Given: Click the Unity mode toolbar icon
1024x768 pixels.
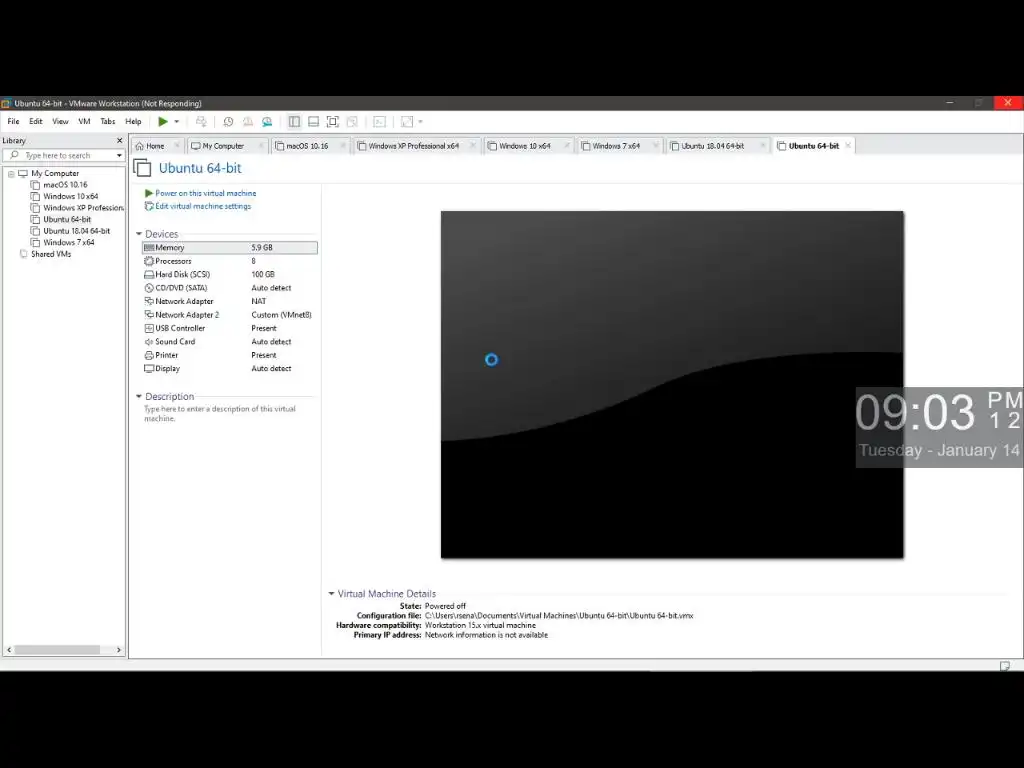Looking at the screenshot, I should click(352, 121).
